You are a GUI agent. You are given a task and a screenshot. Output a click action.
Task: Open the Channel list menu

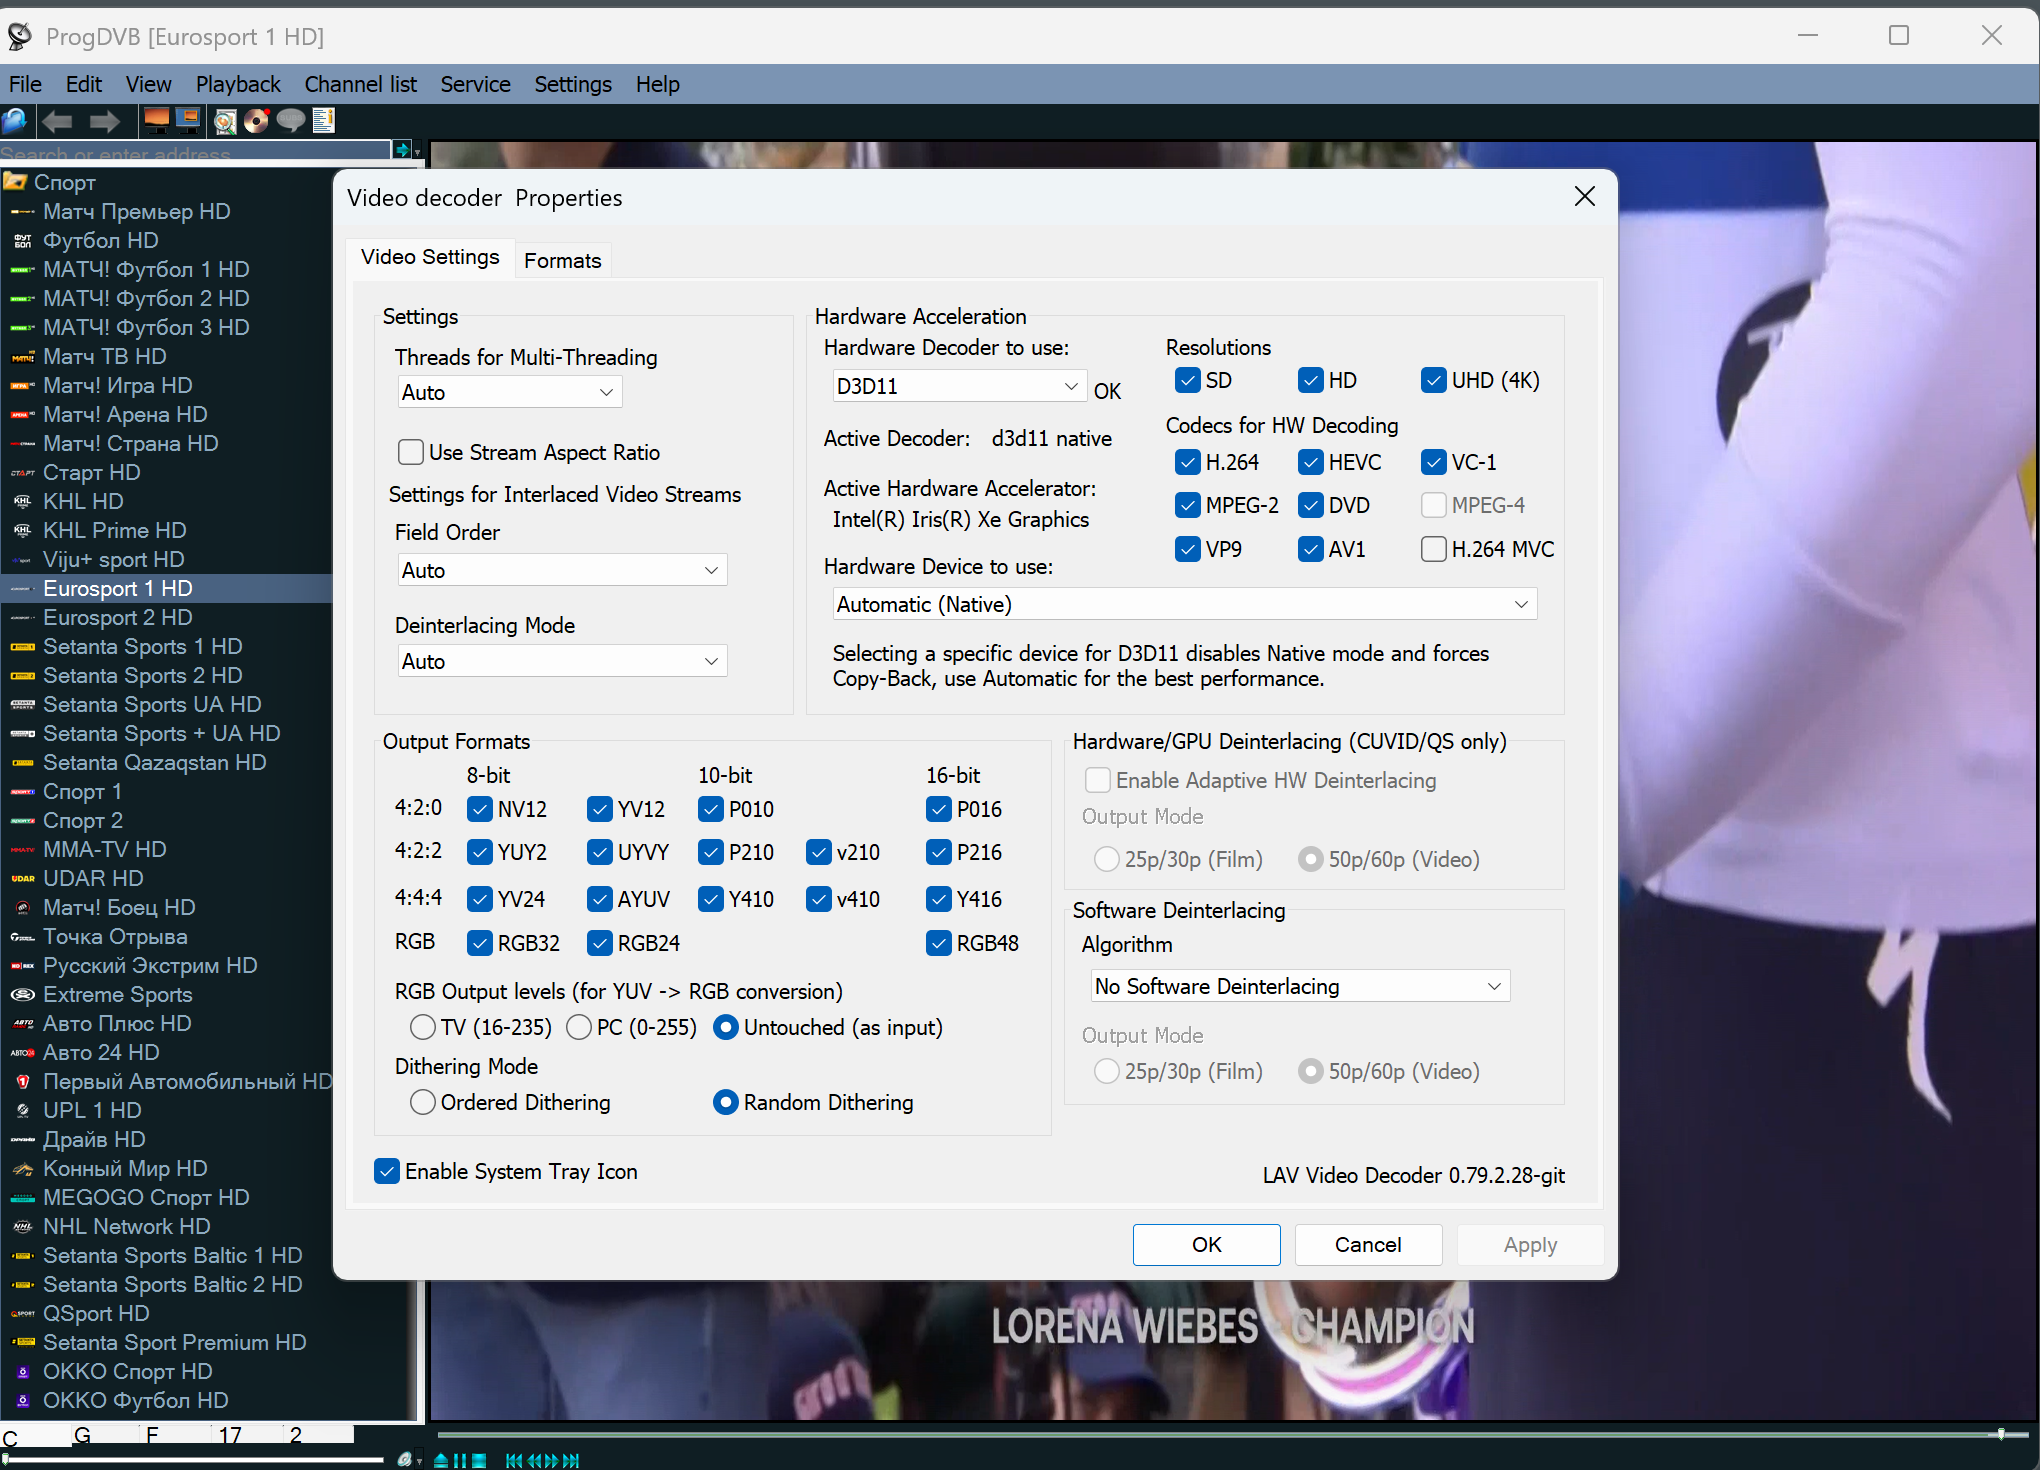point(360,84)
